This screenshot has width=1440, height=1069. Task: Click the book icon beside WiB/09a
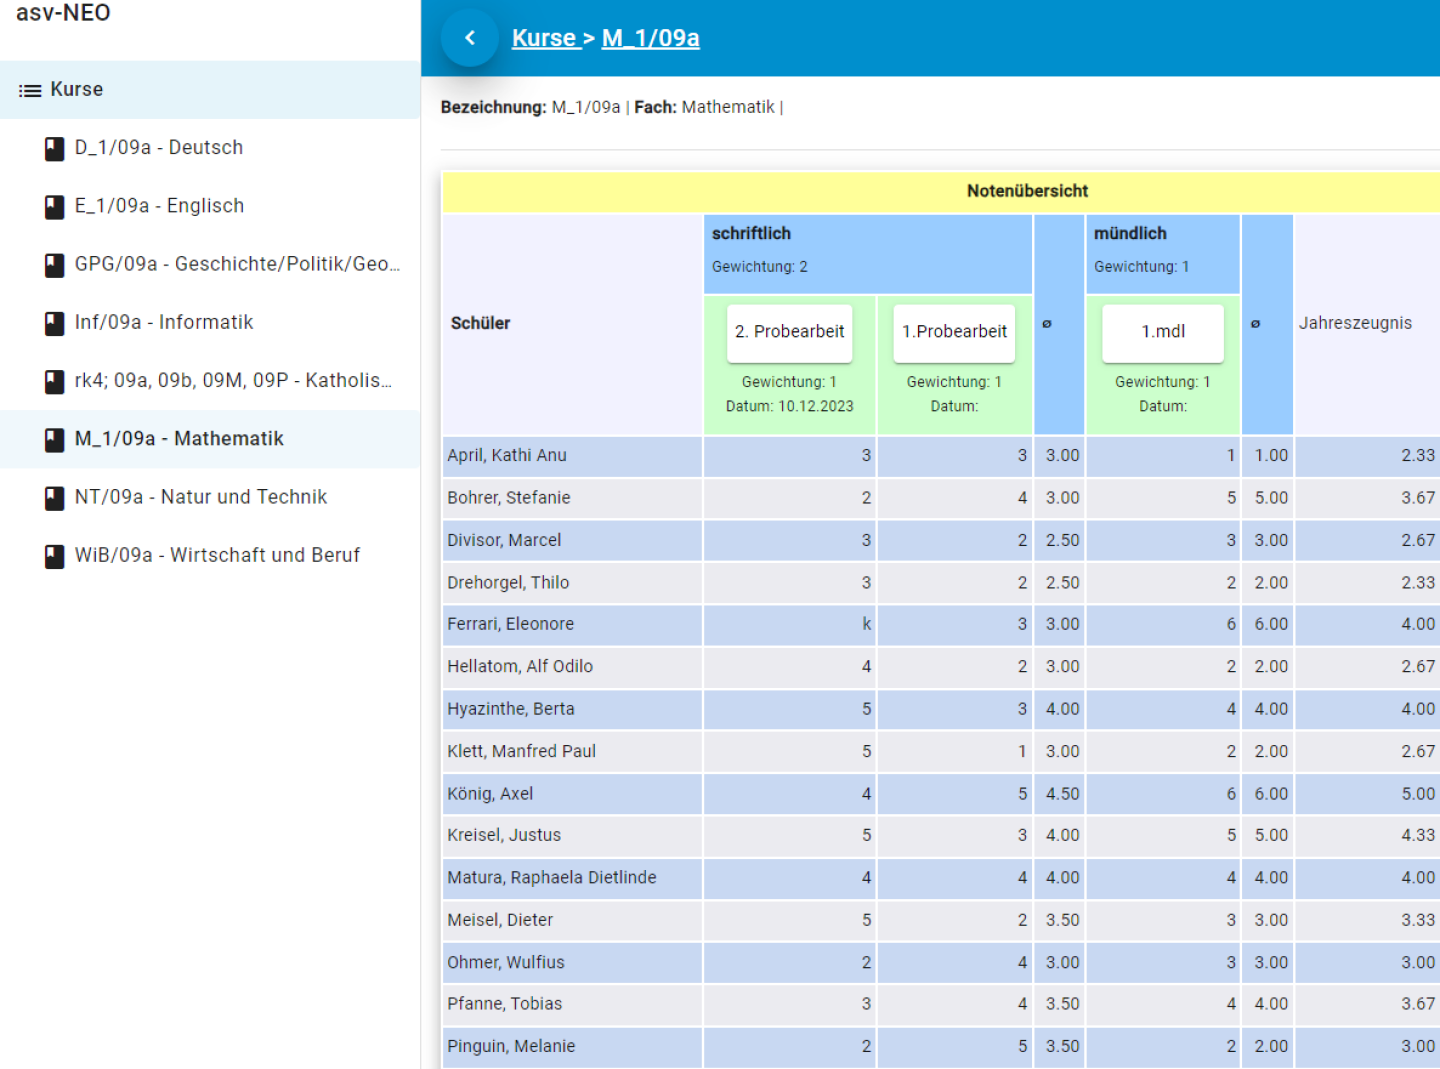[55, 556]
